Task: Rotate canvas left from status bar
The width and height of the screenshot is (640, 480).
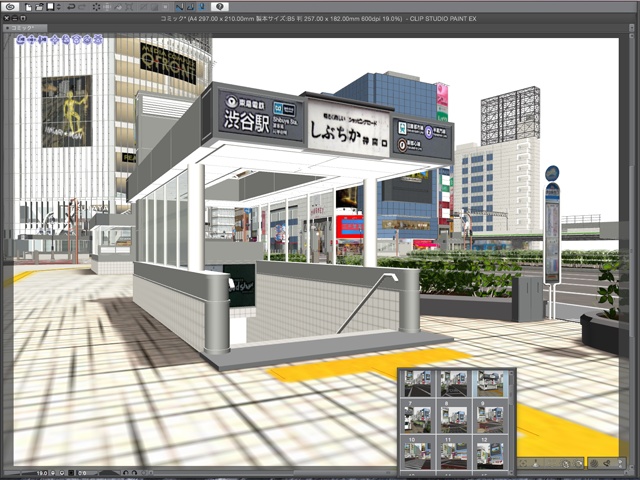Action: [x=125, y=473]
